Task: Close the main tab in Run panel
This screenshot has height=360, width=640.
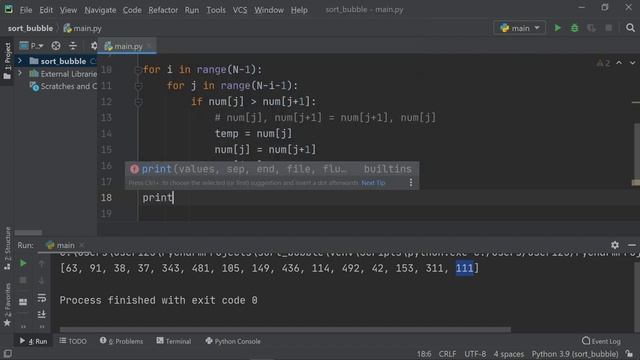Action: tap(82, 245)
